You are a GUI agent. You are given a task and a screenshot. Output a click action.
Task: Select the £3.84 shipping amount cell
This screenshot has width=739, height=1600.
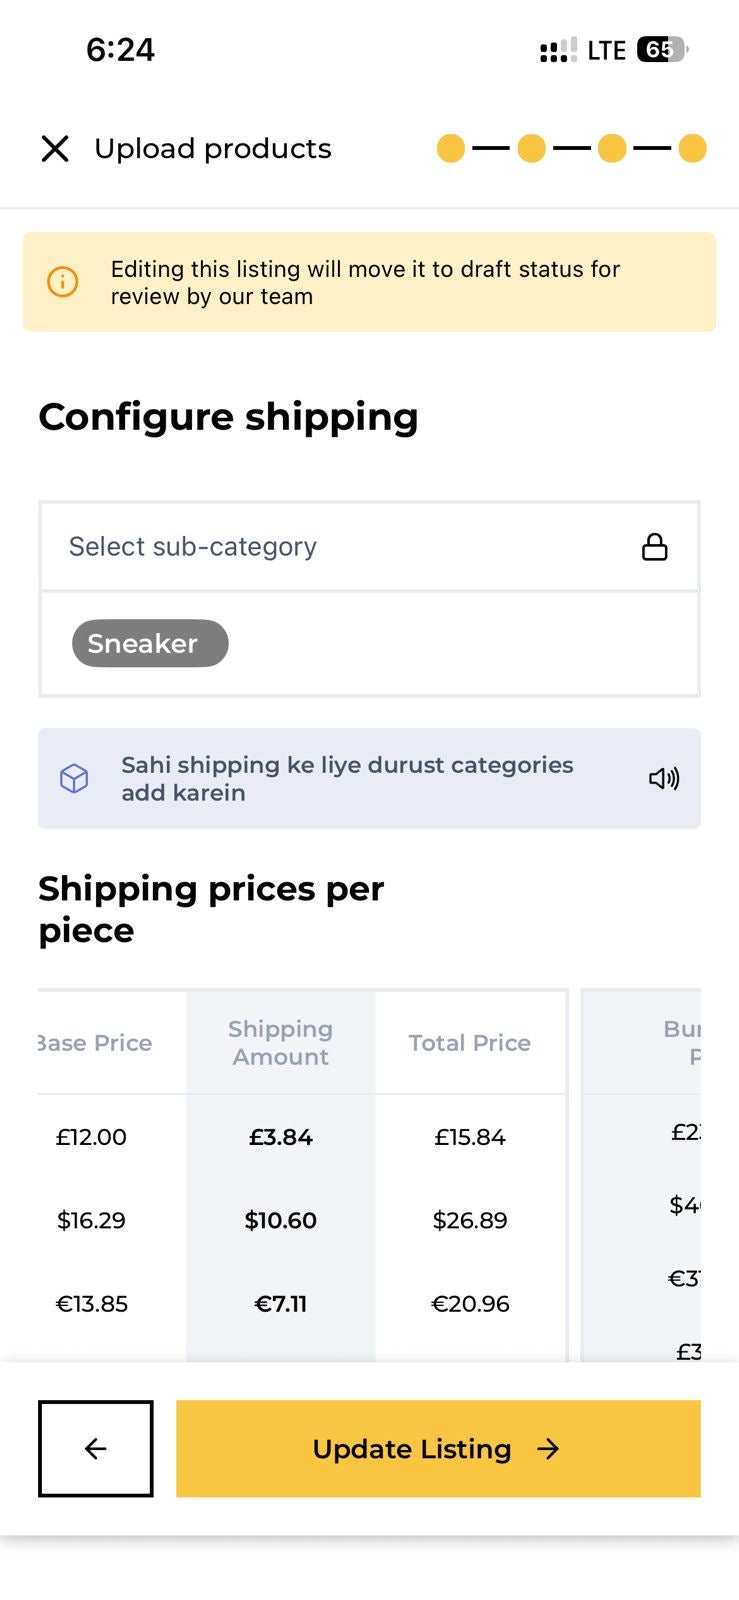281,1137
